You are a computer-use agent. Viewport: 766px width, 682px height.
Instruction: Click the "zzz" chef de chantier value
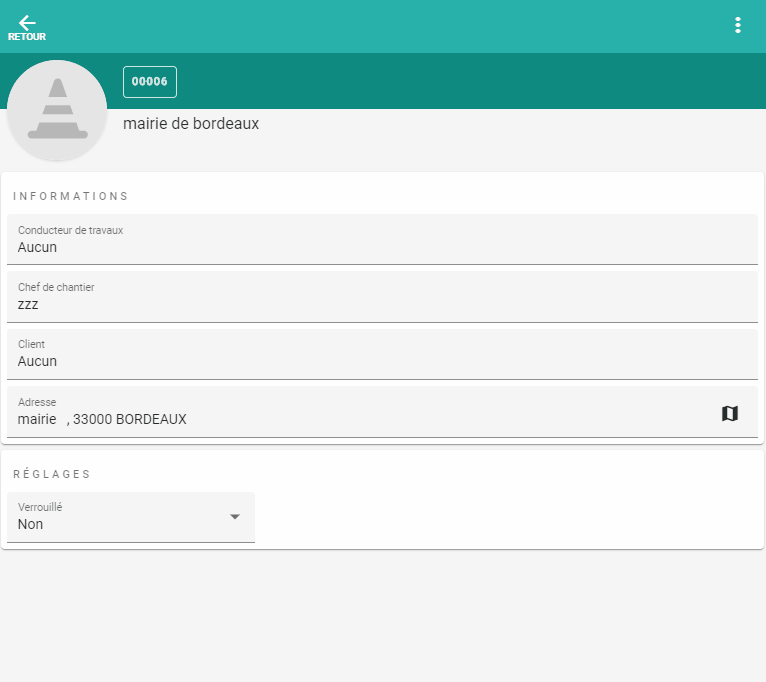click(28, 304)
